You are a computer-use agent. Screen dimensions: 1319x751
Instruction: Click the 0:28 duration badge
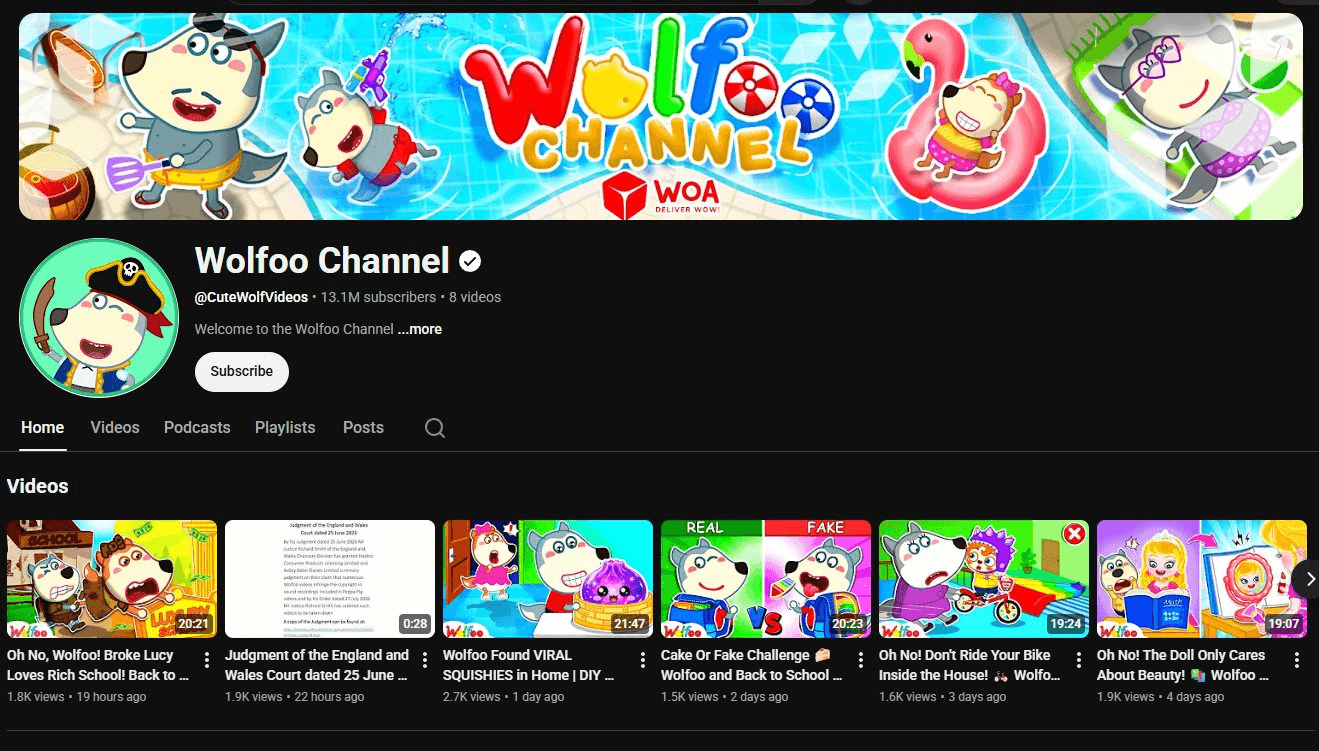[x=415, y=623]
